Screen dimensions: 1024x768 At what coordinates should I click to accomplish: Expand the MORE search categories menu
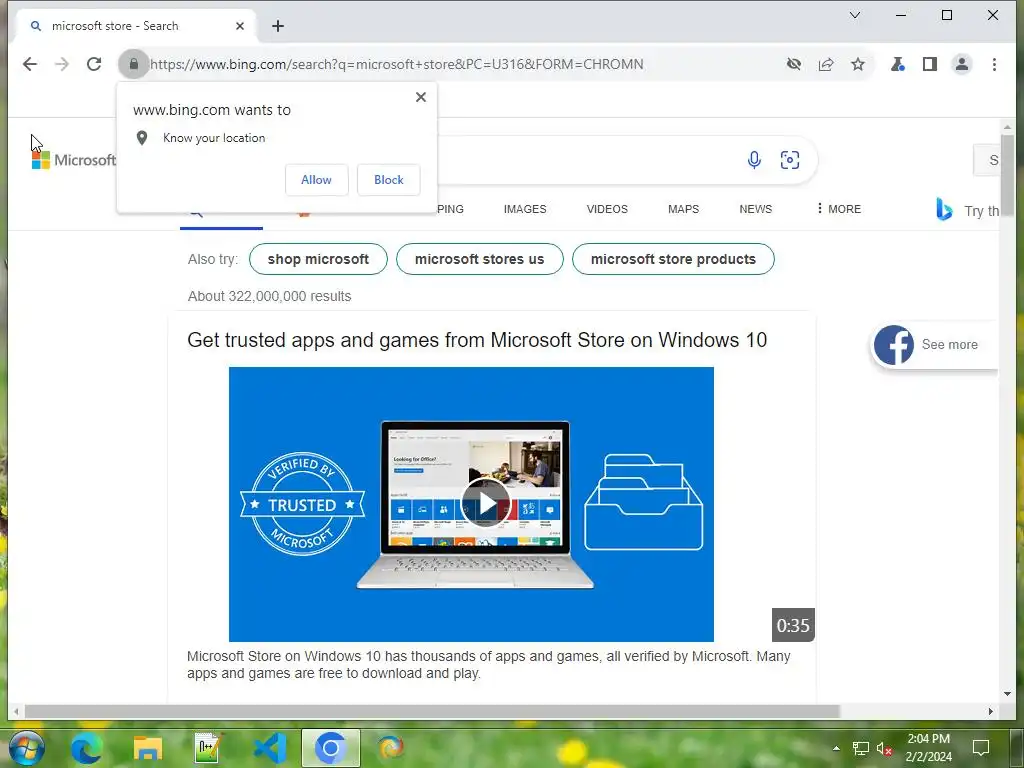tap(839, 209)
